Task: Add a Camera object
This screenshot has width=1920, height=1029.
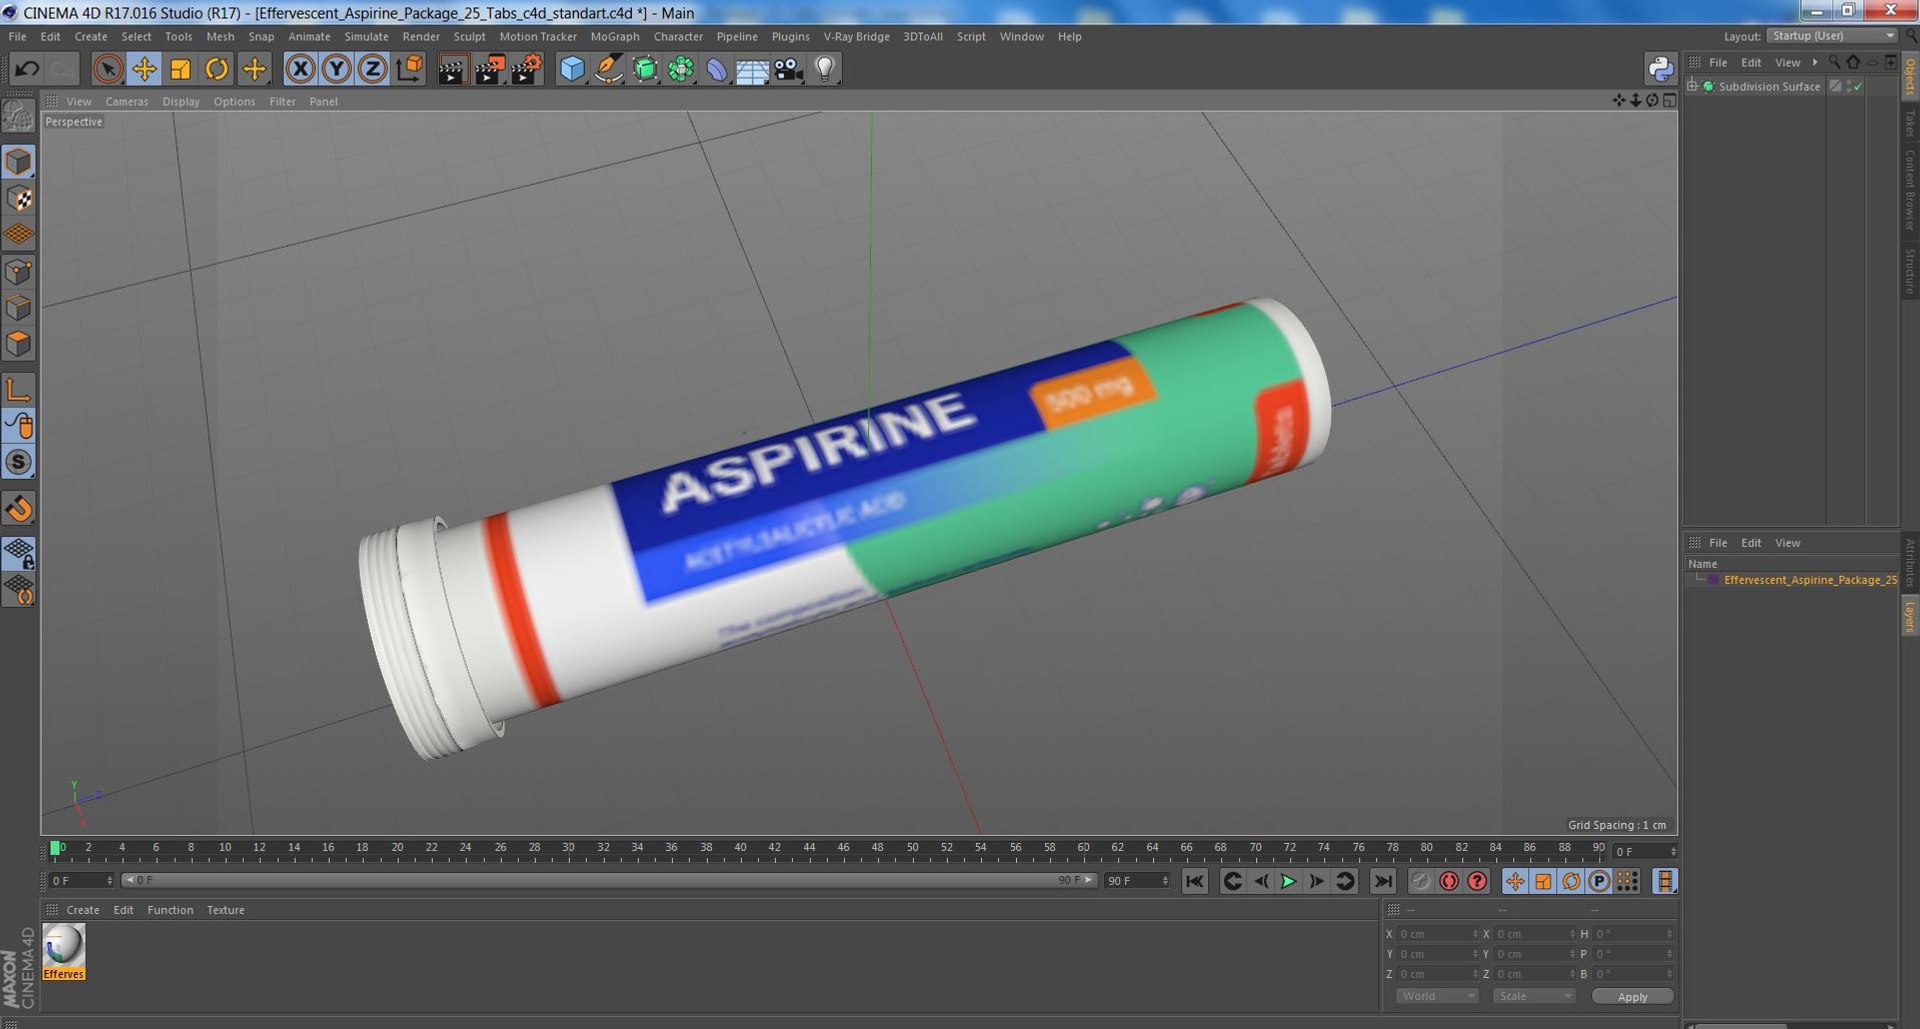Action: pyautogui.click(x=789, y=69)
